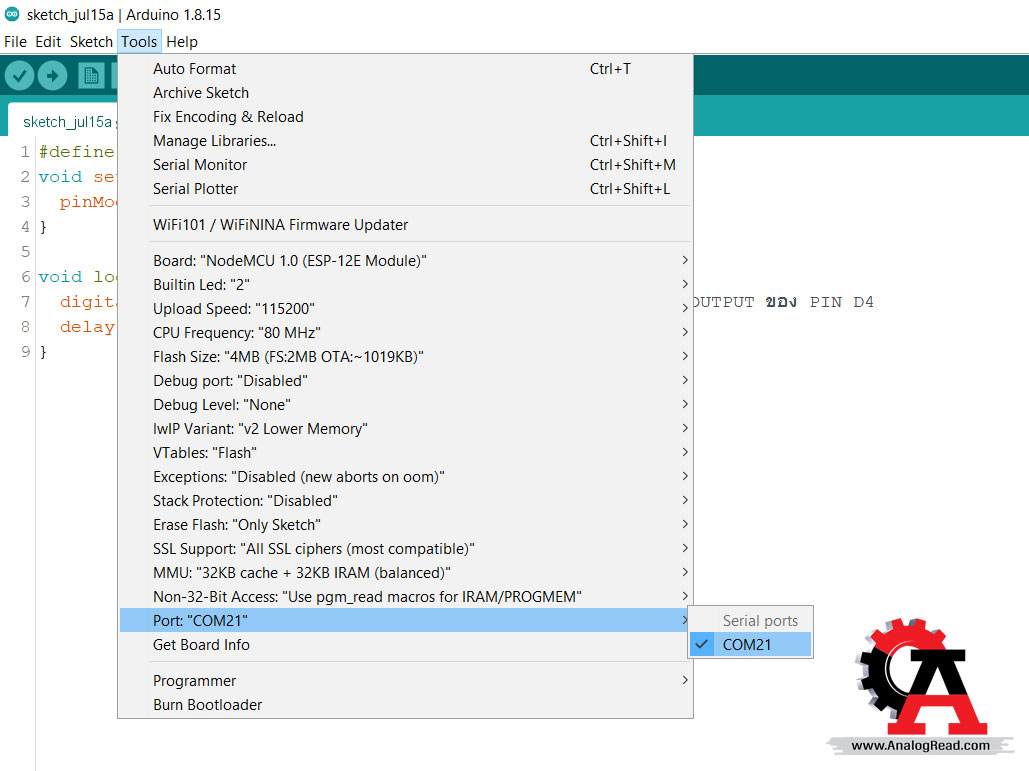The image size is (1029, 771).
Task: Click PIN D4 comment text in editor
Action: [x=841, y=302]
